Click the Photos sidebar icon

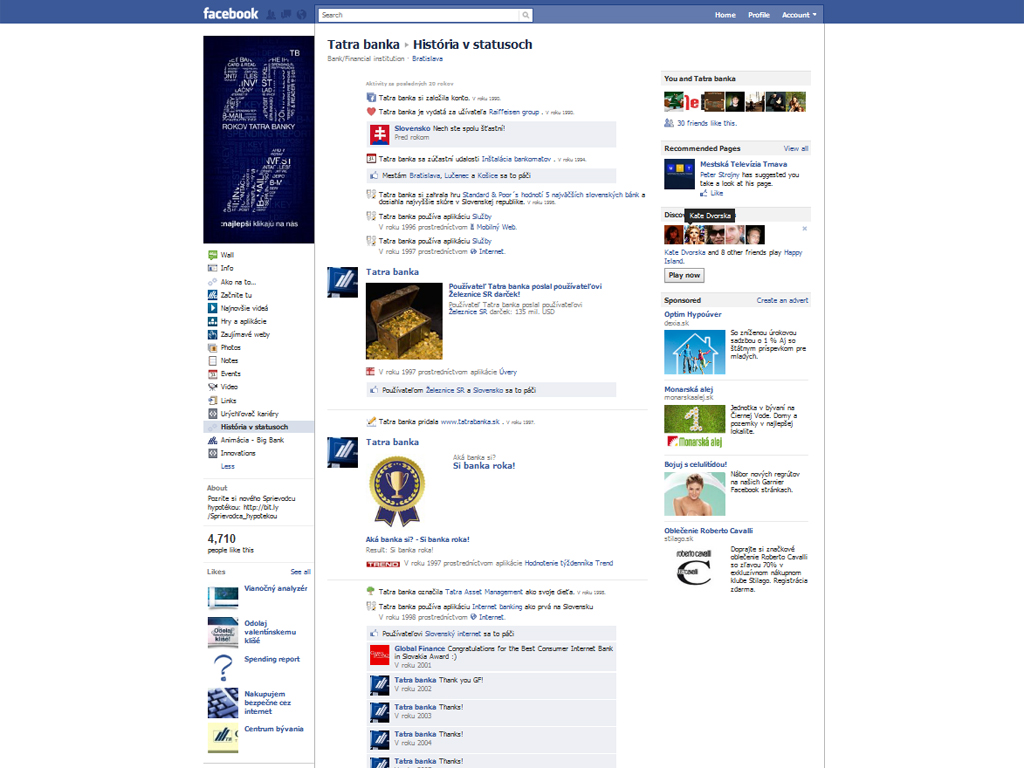tap(212, 347)
